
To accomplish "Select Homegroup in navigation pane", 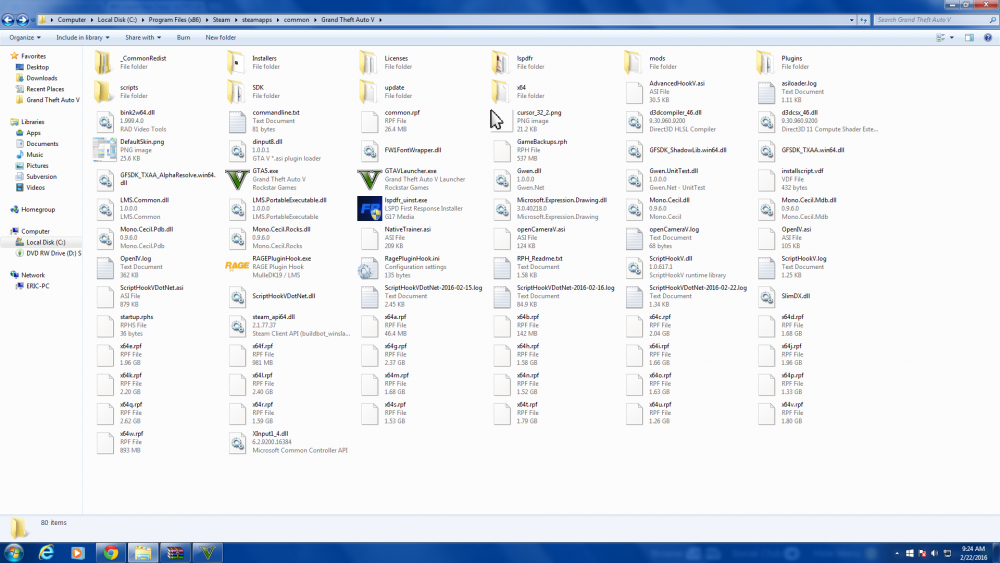I will pyautogui.click(x=38, y=209).
